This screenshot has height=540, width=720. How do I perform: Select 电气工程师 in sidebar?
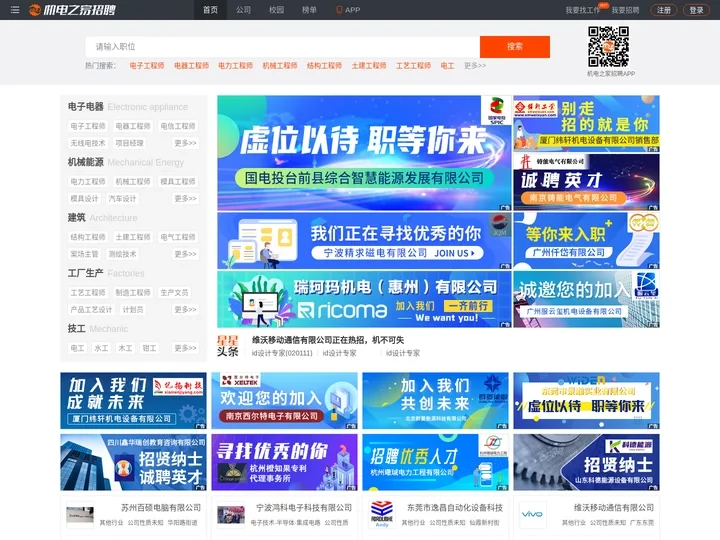[x=178, y=237]
